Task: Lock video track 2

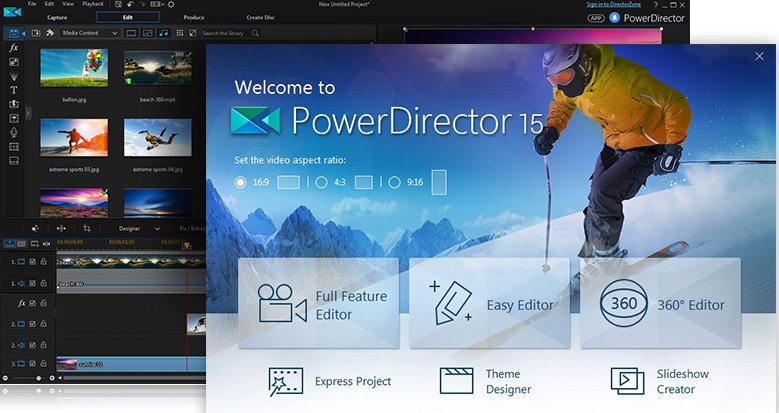Action: tap(44, 324)
